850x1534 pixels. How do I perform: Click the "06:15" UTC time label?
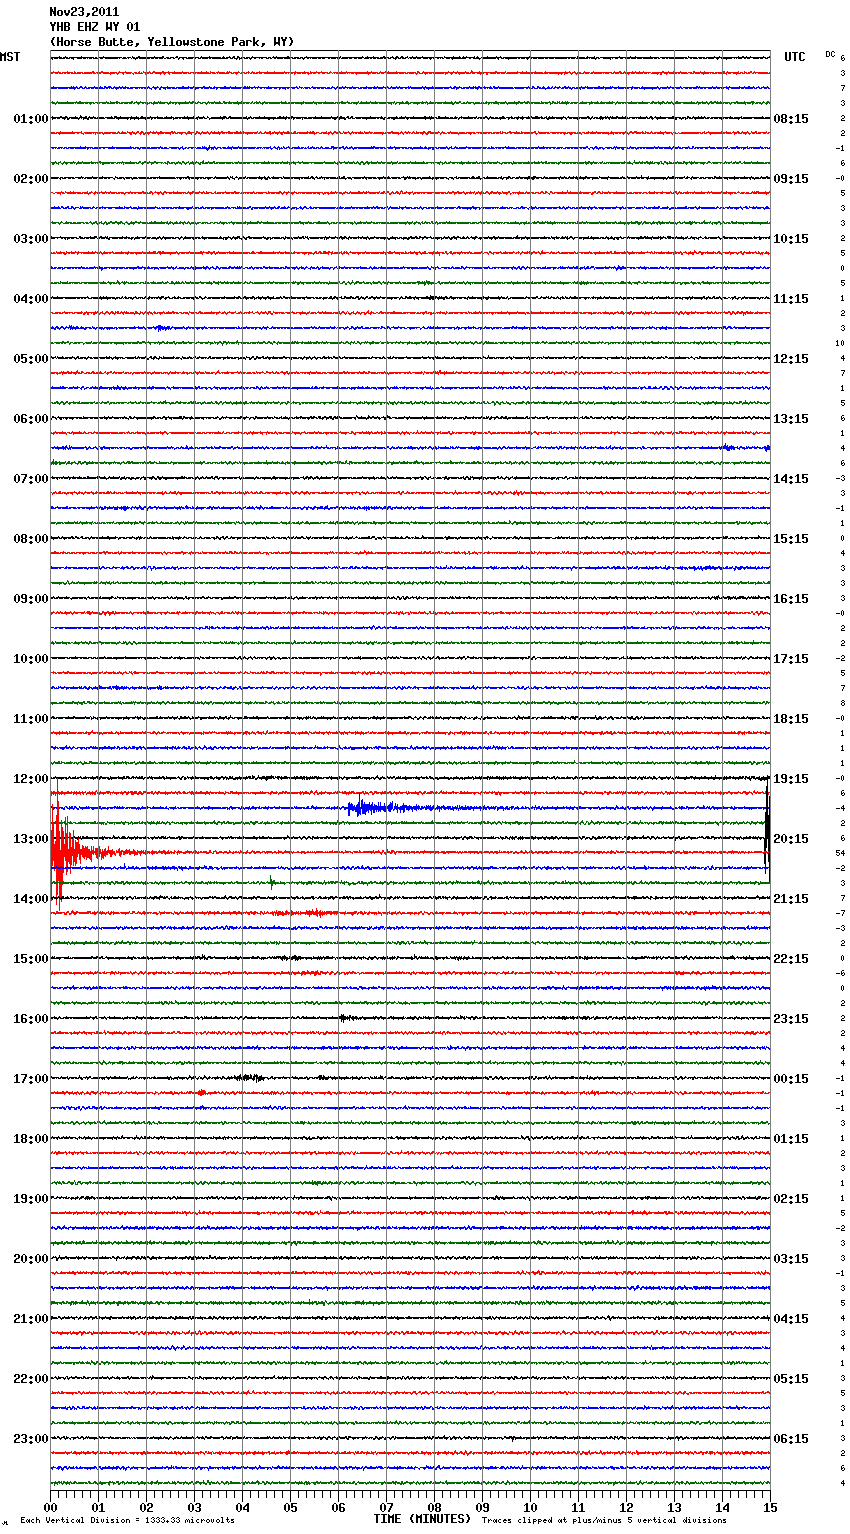[x=791, y=1439]
